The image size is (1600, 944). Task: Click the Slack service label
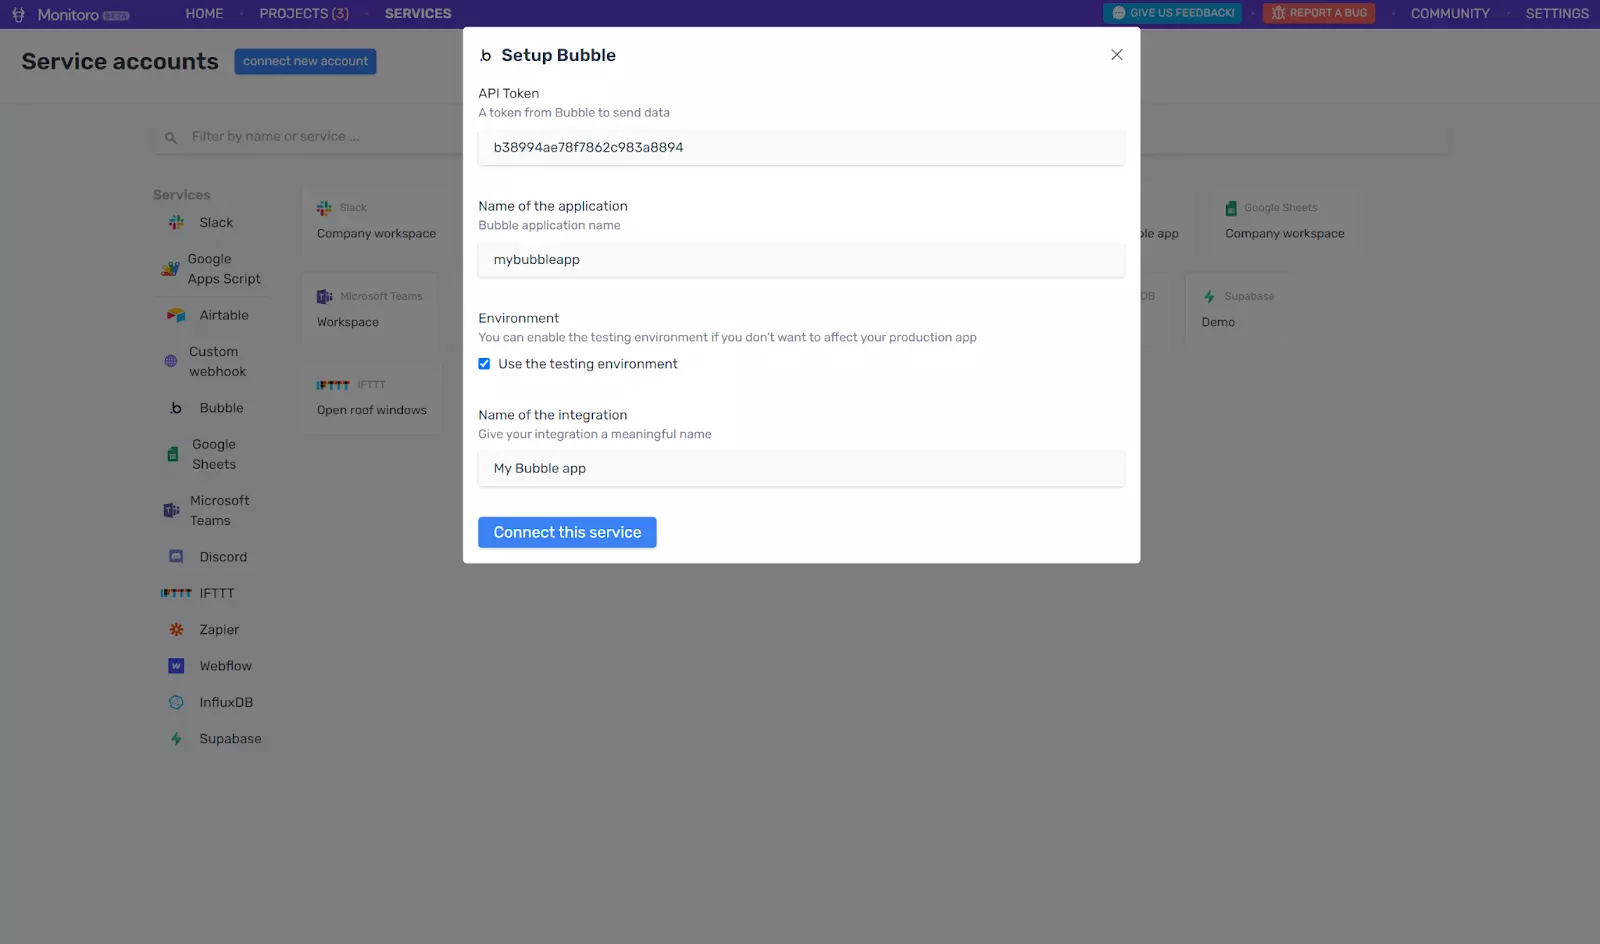pos(216,222)
